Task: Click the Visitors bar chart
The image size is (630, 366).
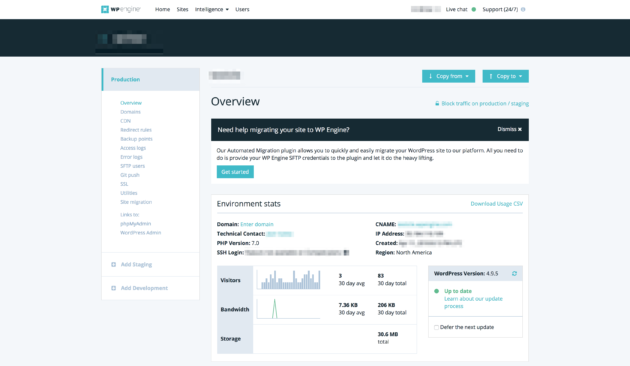Action: pos(288,279)
